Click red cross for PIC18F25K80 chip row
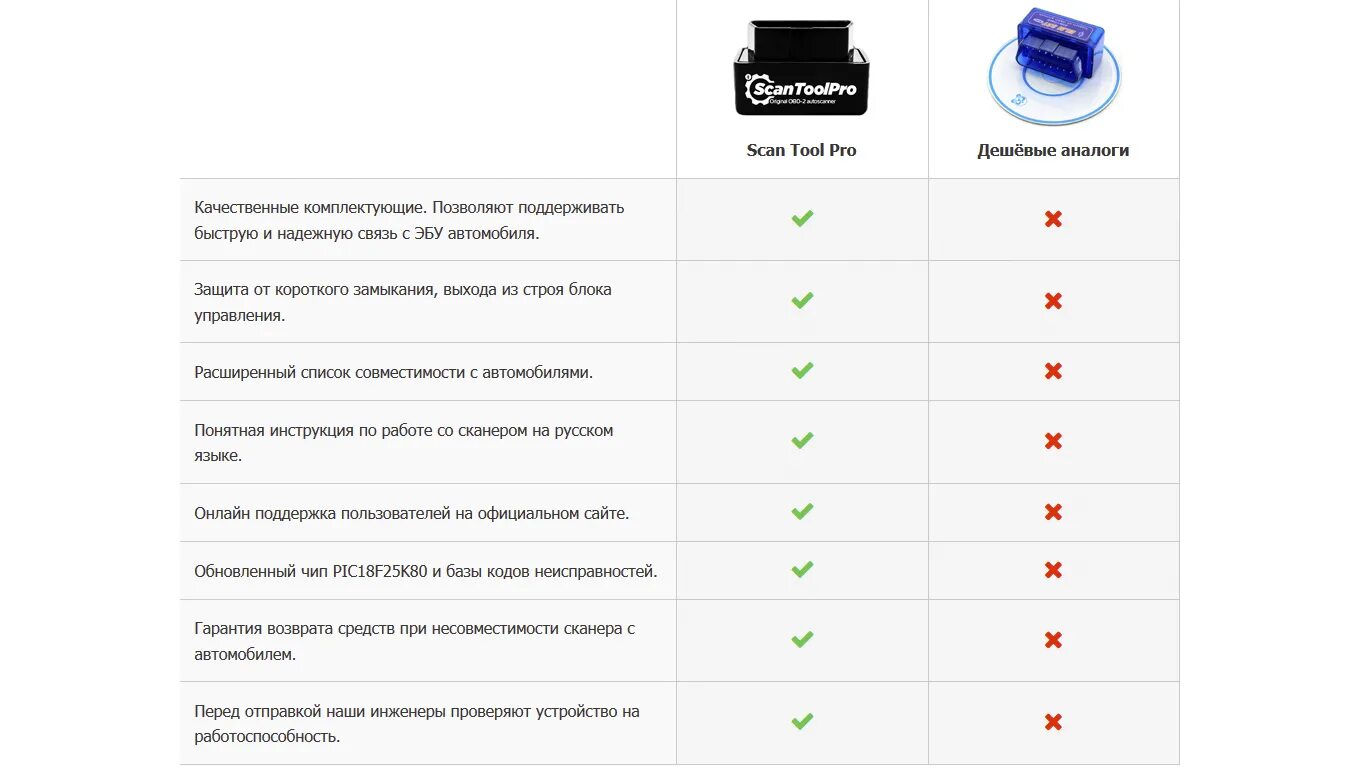The height and width of the screenshot is (768, 1366). click(x=1053, y=570)
